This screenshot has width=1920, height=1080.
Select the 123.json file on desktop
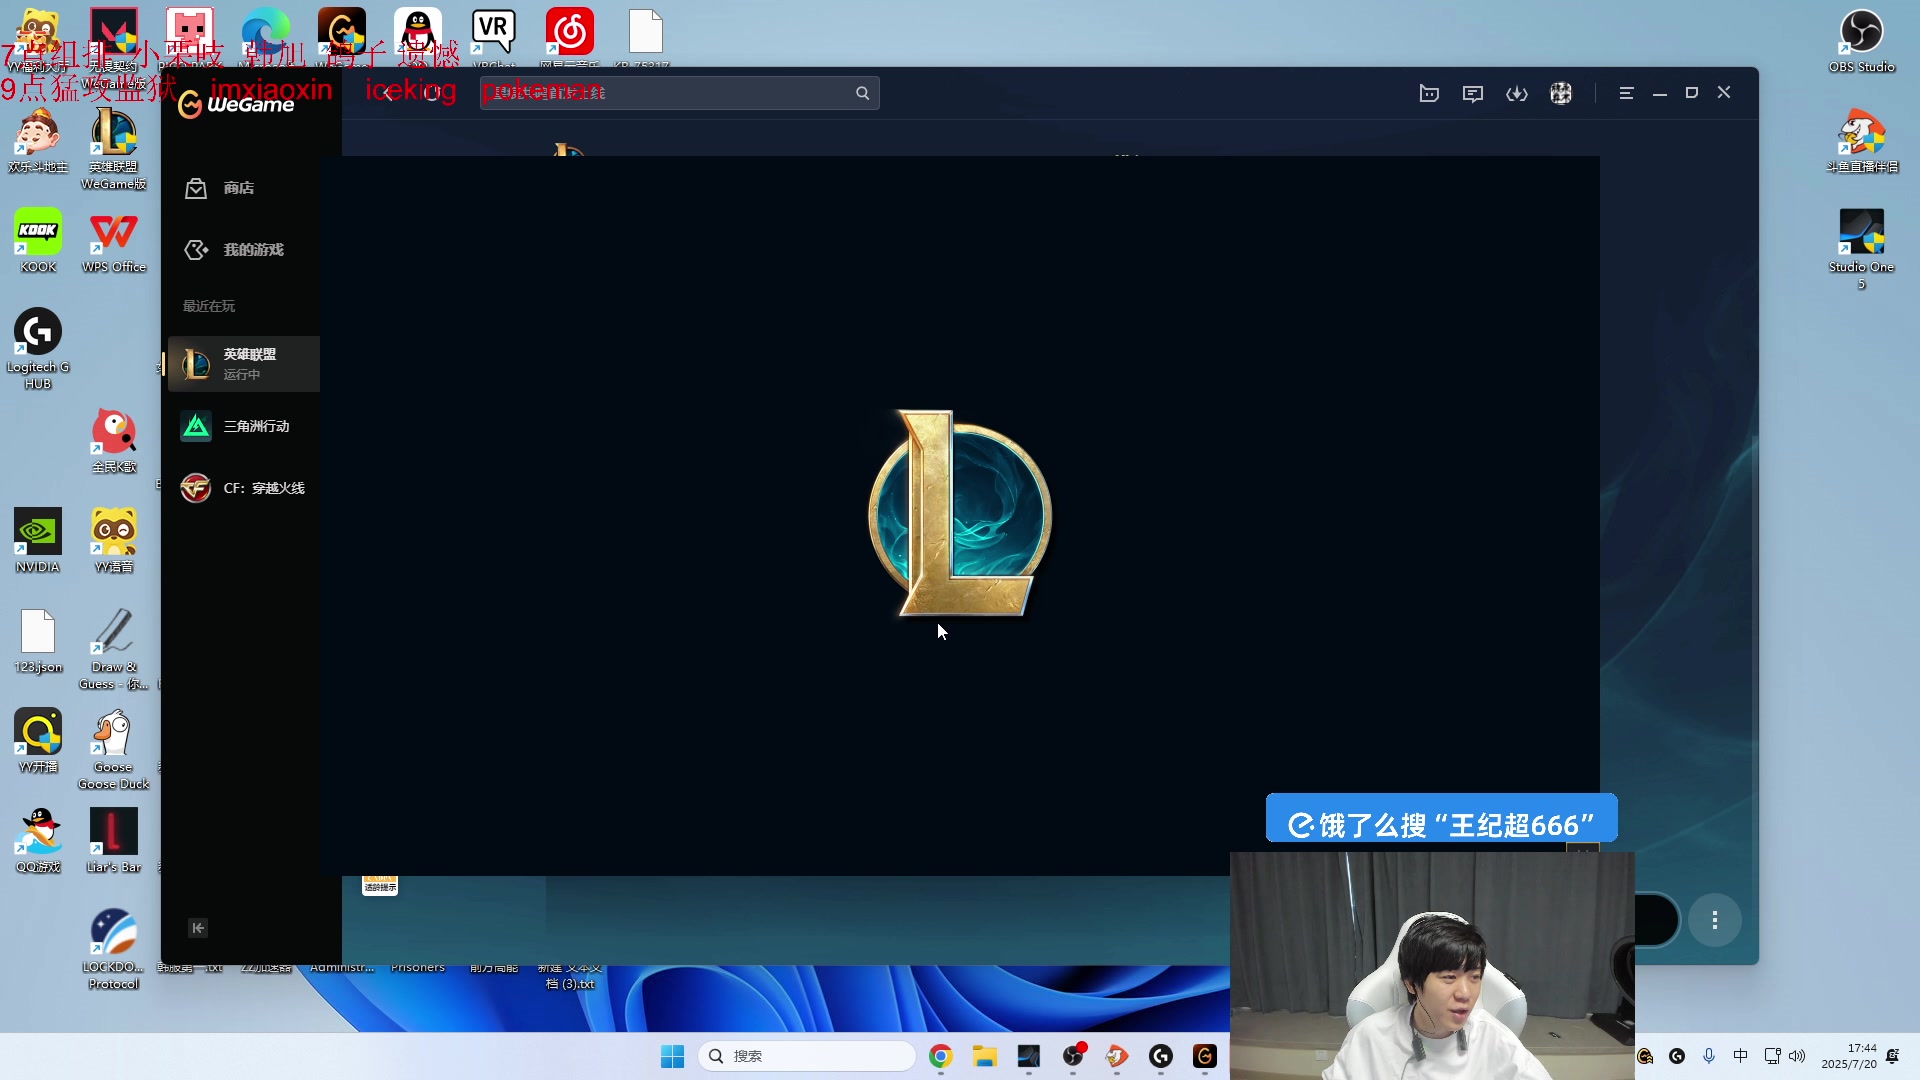(38, 640)
